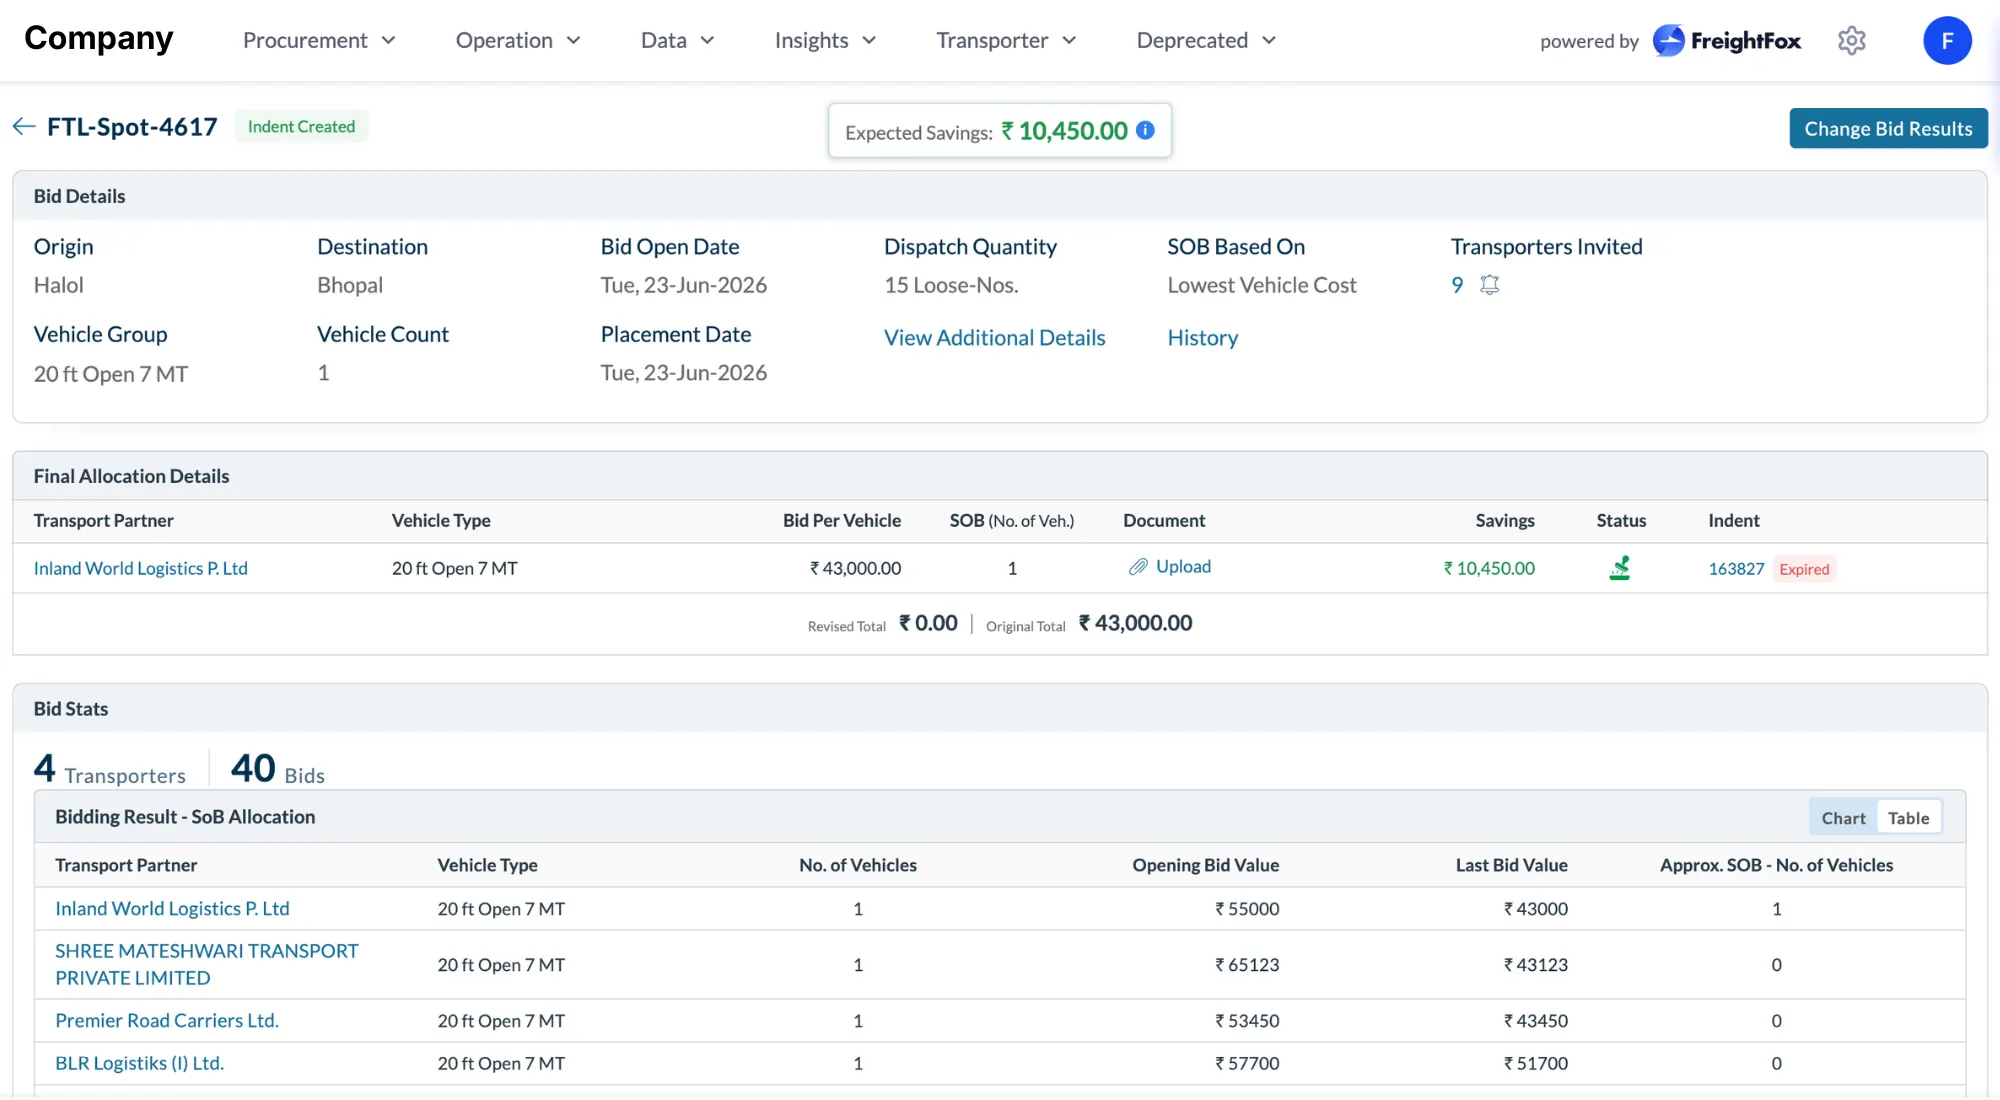The width and height of the screenshot is (2000, 1100).
Task: Click Savings ₹ 10,450.00 in allocation row
Action: [1489, 568]
